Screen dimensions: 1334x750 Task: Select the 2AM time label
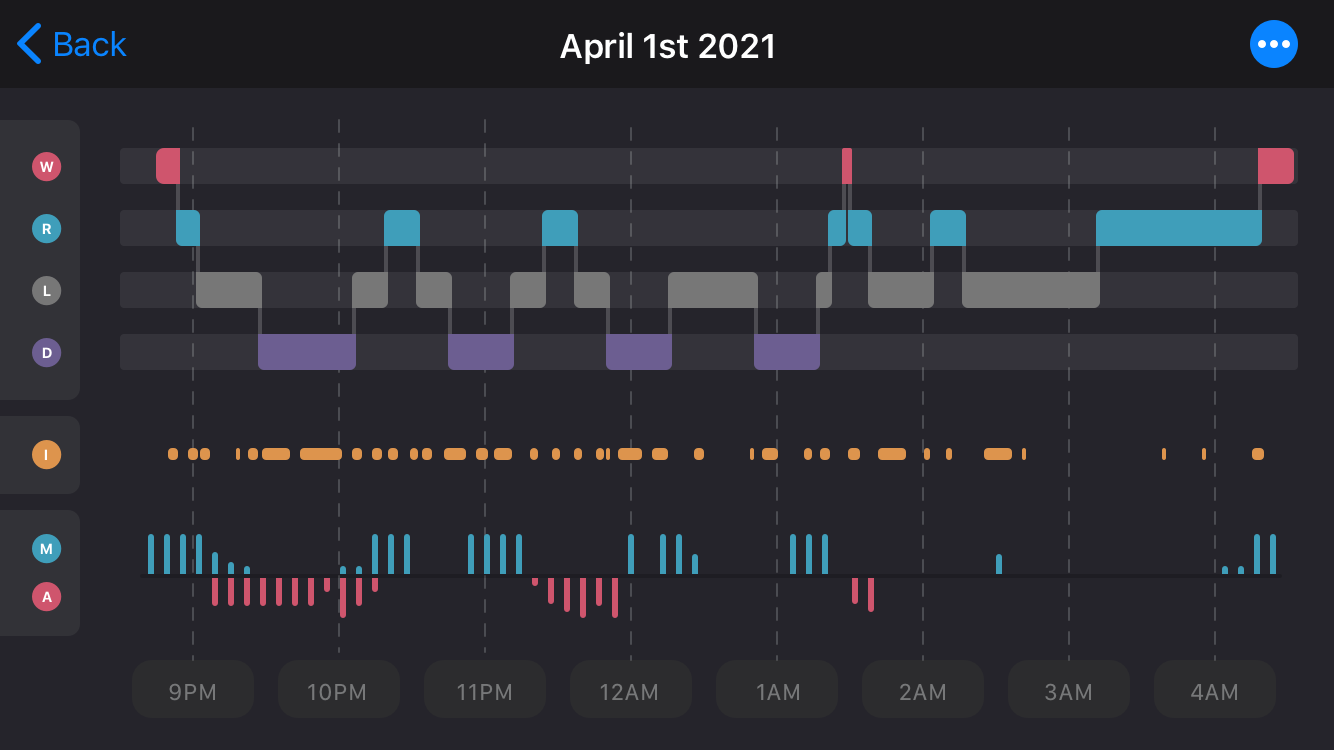[922, 690]
